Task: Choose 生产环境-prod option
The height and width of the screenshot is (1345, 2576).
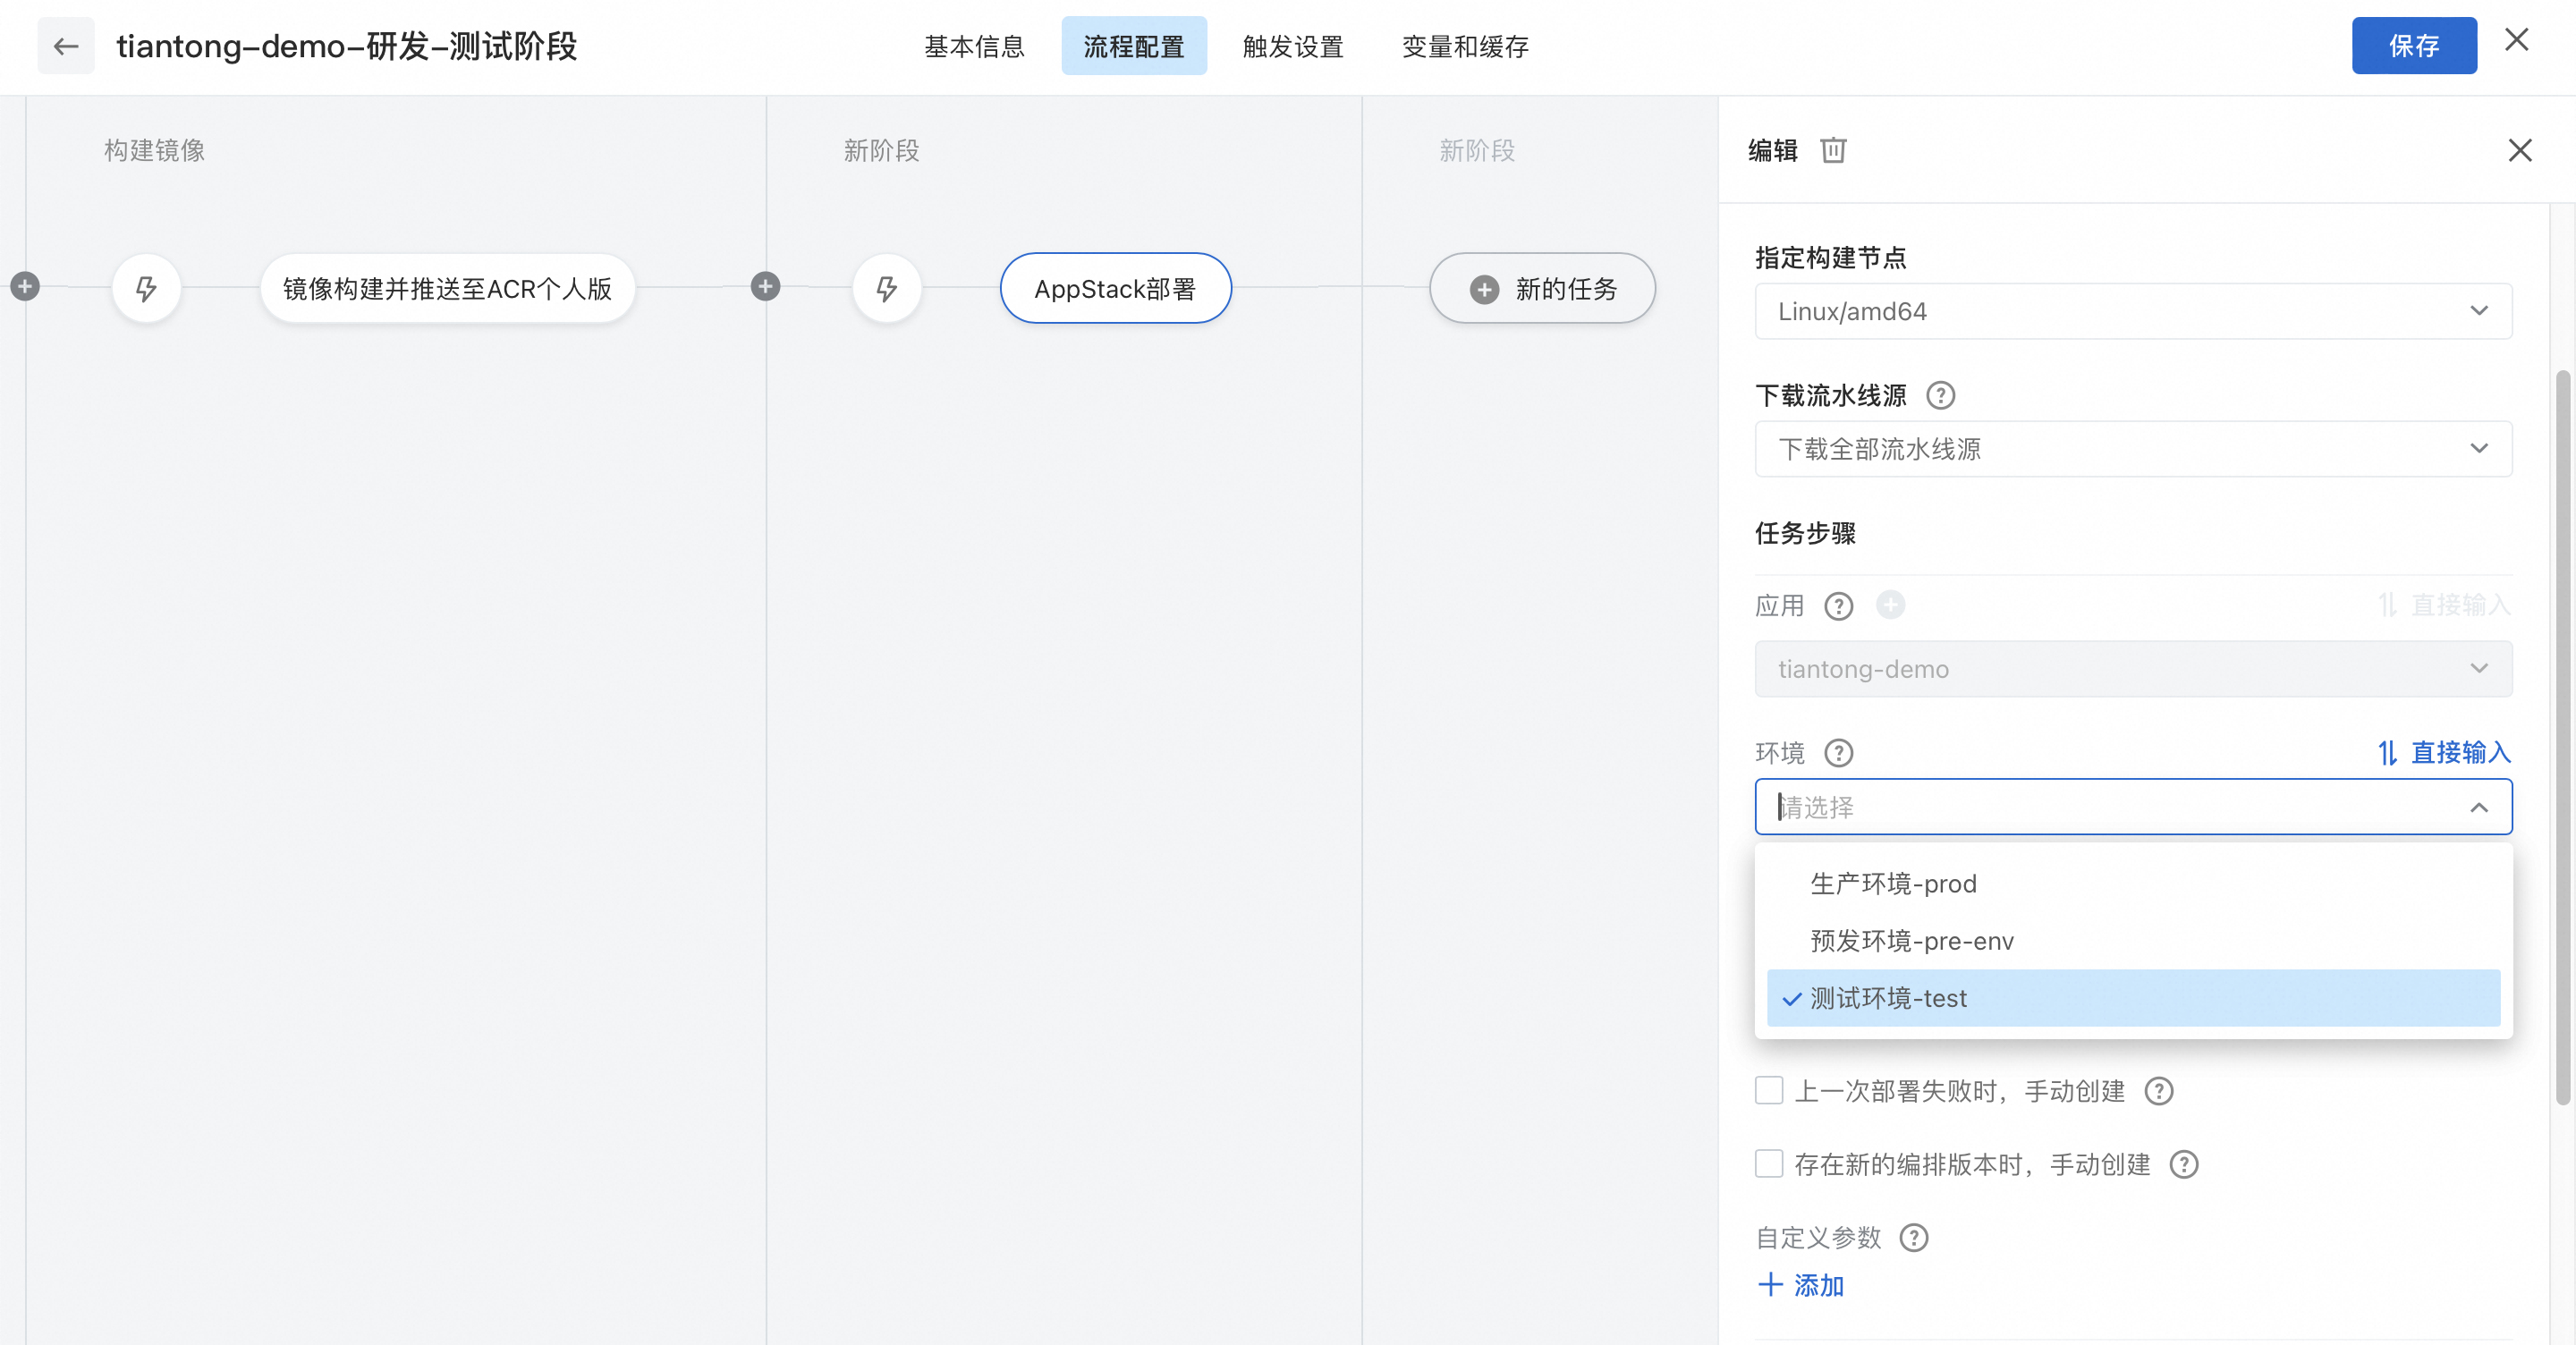Action: coord(1893,884)
